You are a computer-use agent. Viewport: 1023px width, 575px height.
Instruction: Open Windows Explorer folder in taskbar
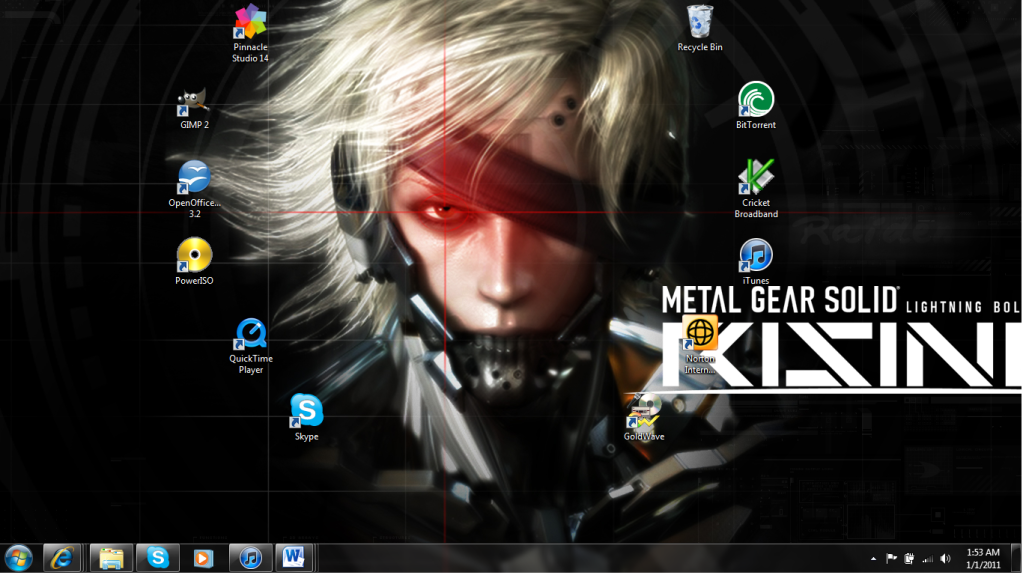111,559
